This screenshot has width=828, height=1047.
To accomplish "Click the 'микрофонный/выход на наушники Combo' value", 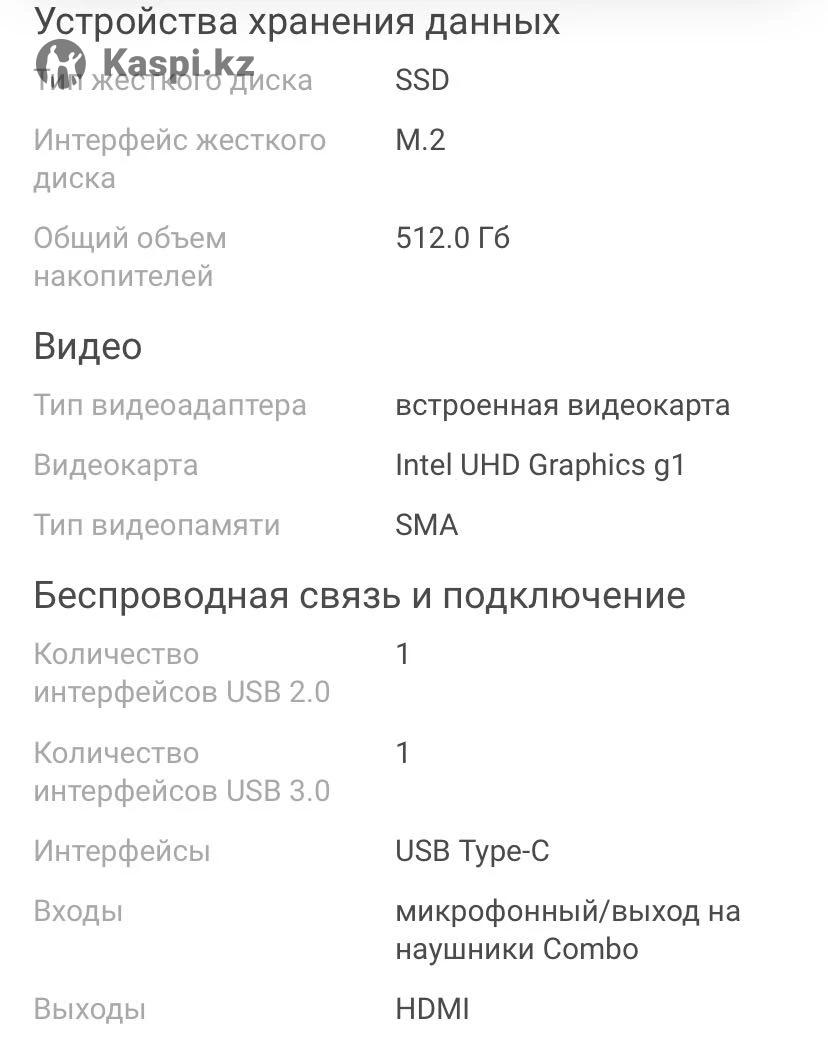I will click(x=568, y=930).
